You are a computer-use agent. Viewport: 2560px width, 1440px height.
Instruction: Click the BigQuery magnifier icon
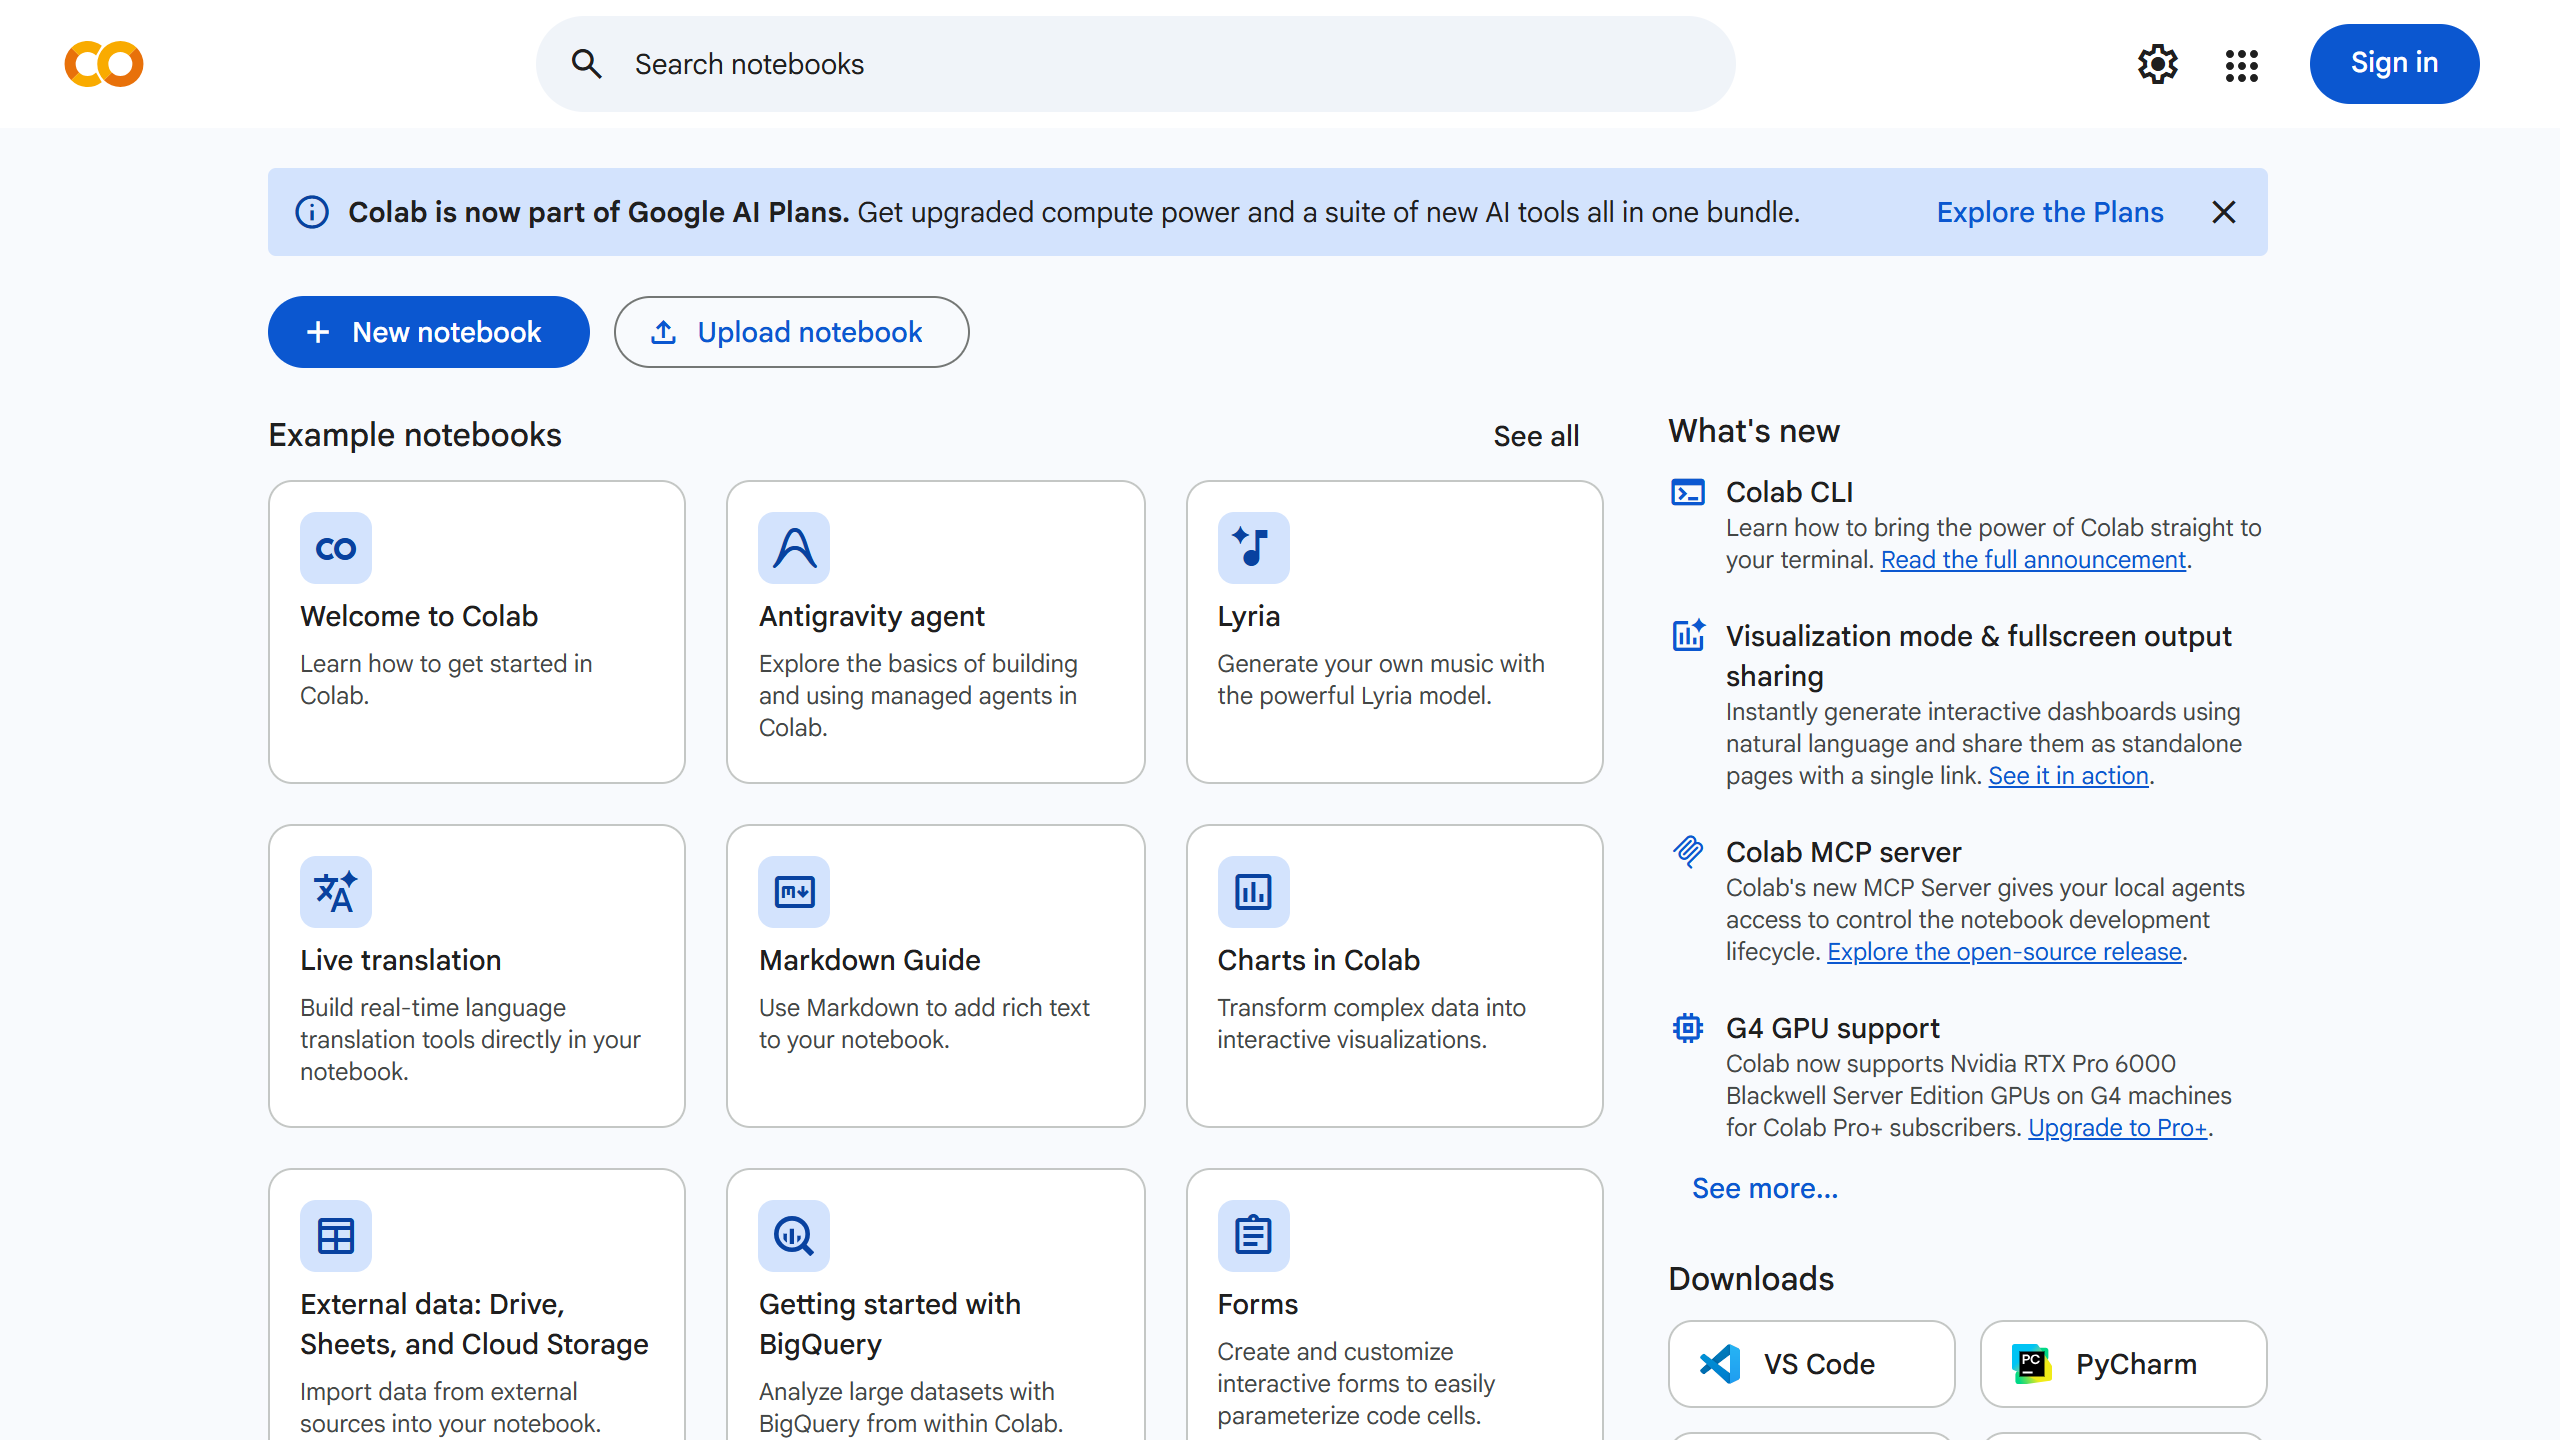pyautogui.click(x=794, y=1236)
